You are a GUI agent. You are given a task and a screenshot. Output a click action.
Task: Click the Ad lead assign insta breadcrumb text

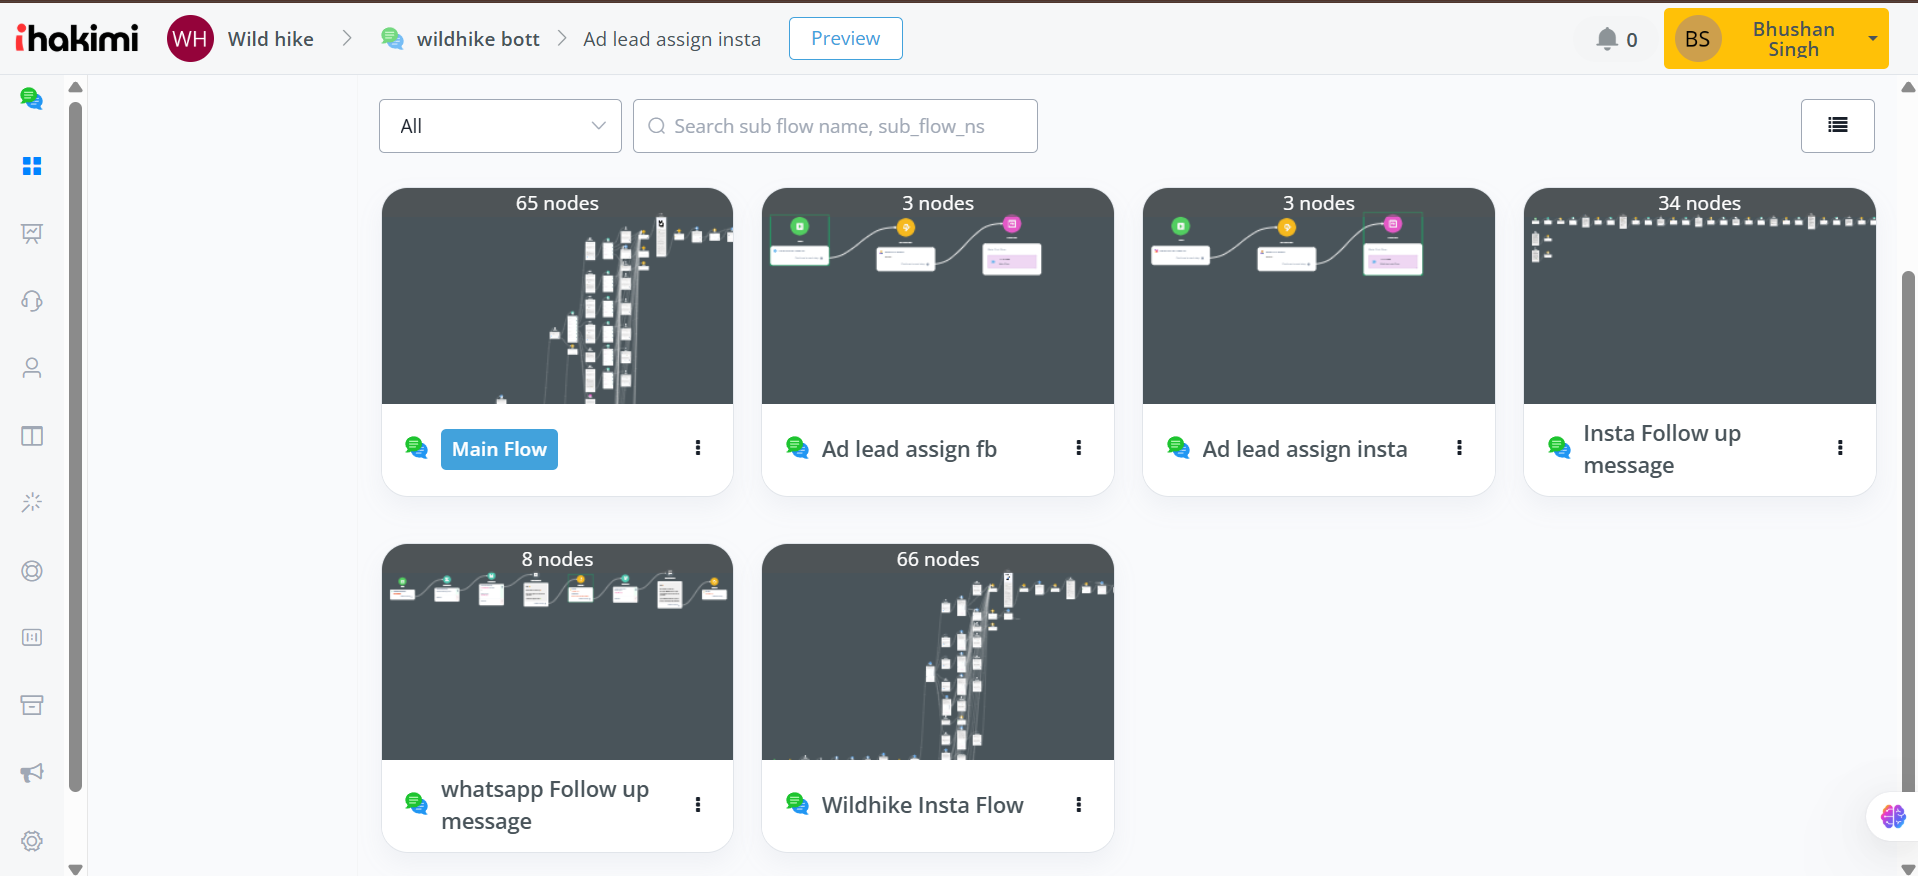coord(672,39)
